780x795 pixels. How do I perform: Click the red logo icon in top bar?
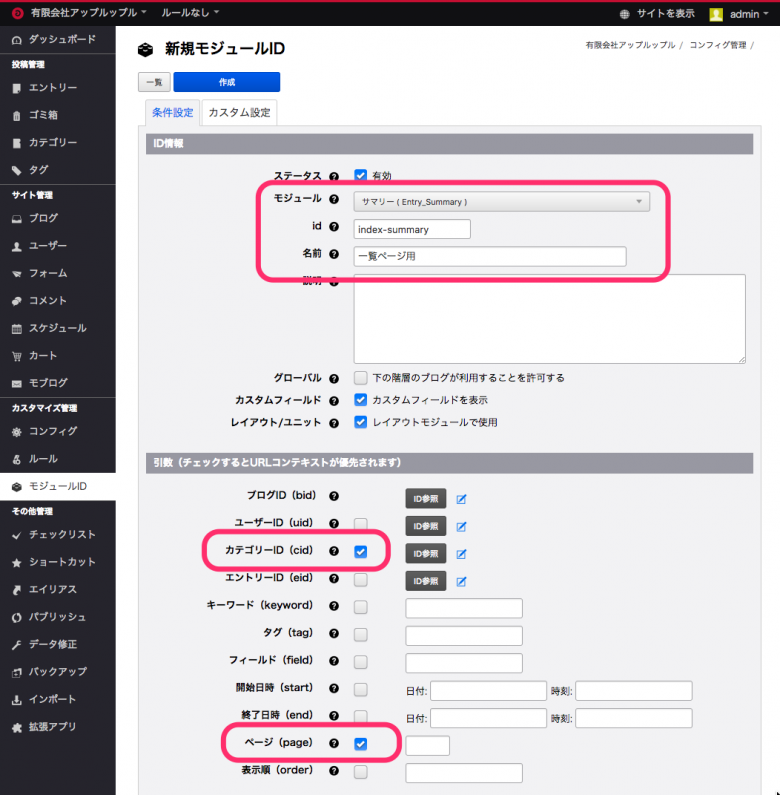click(x=17, y=13)
